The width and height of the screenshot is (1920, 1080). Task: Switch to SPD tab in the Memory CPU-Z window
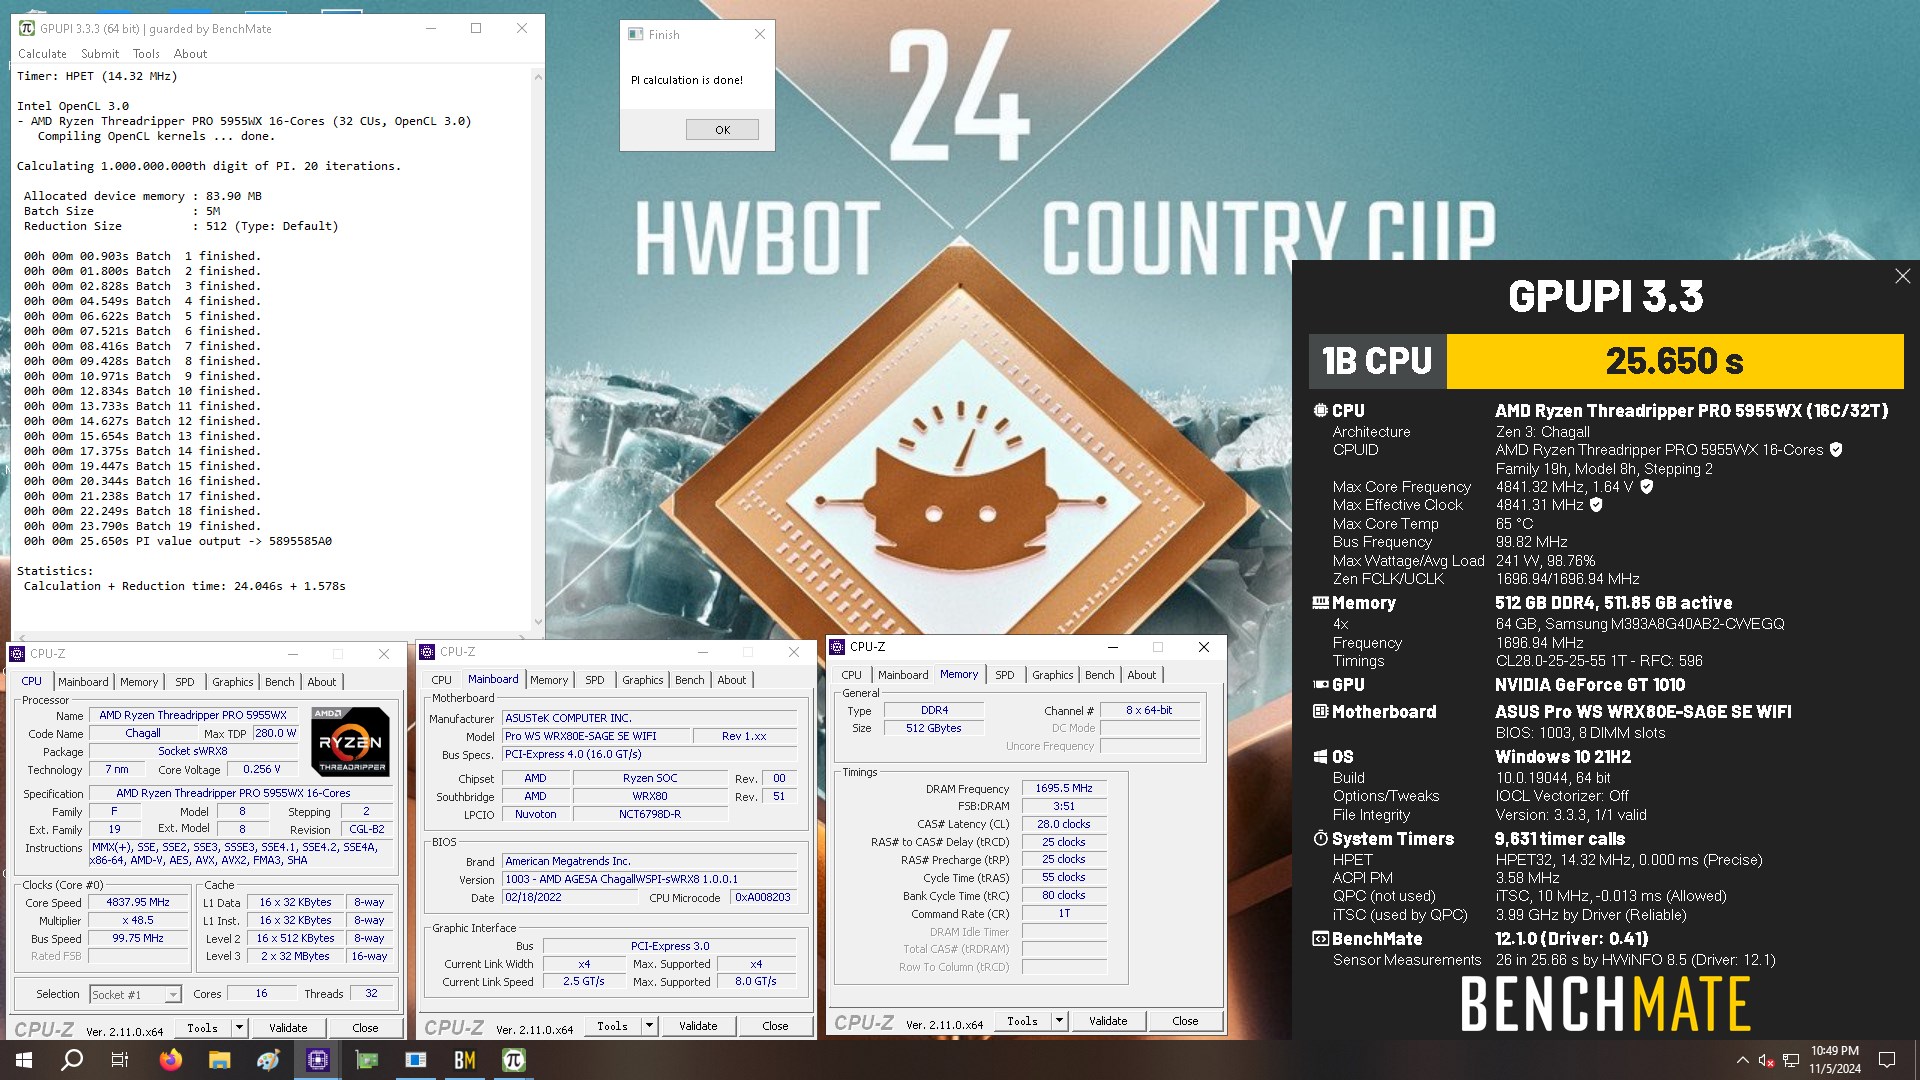tap(1004, 675)
